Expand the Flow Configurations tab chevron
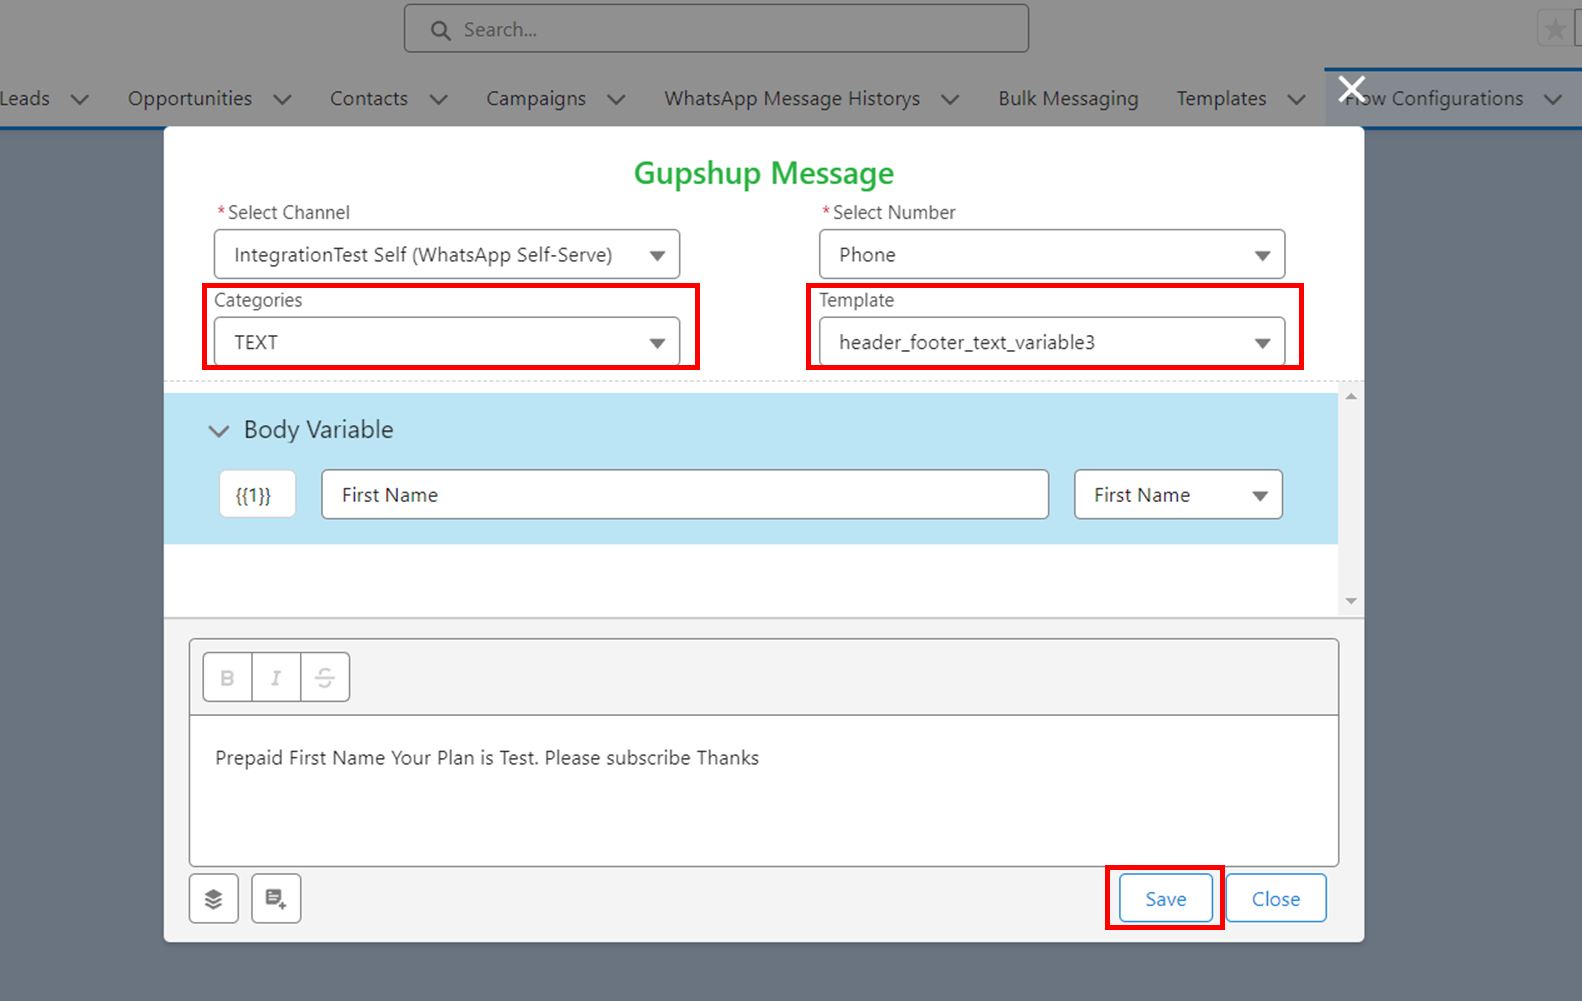 (x=1553, y=99)
